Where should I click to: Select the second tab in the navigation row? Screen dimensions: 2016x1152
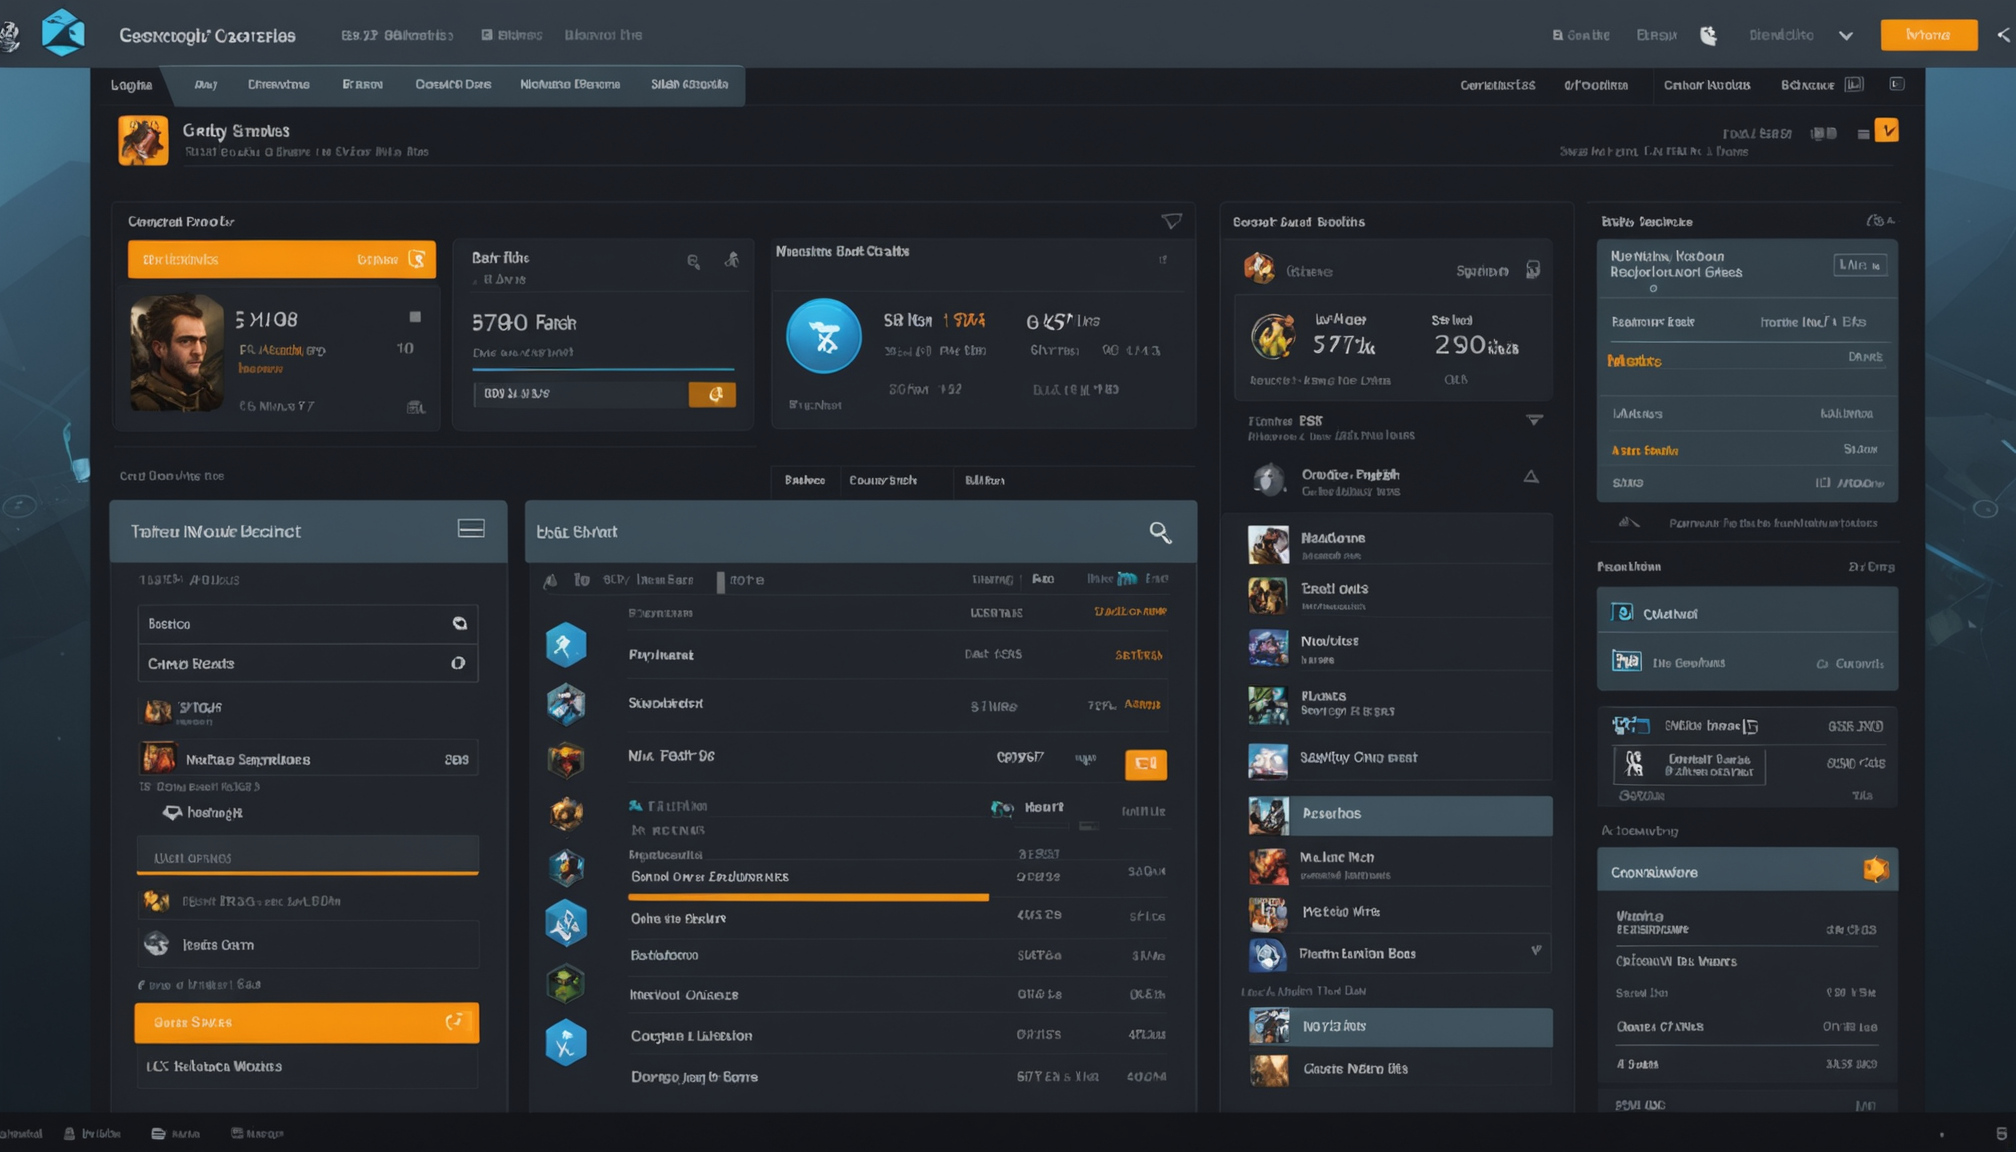[205, 85]
